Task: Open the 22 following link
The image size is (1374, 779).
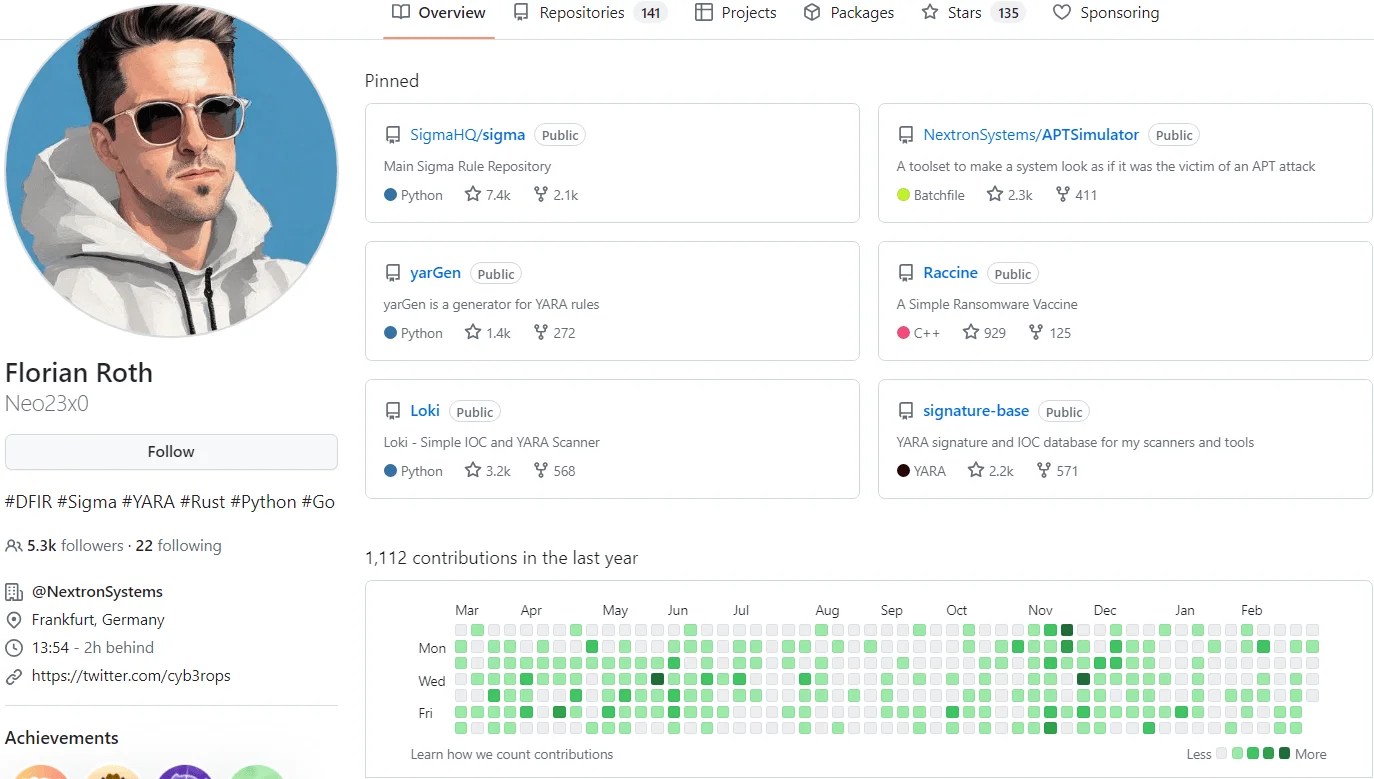Action: [179, 546]
